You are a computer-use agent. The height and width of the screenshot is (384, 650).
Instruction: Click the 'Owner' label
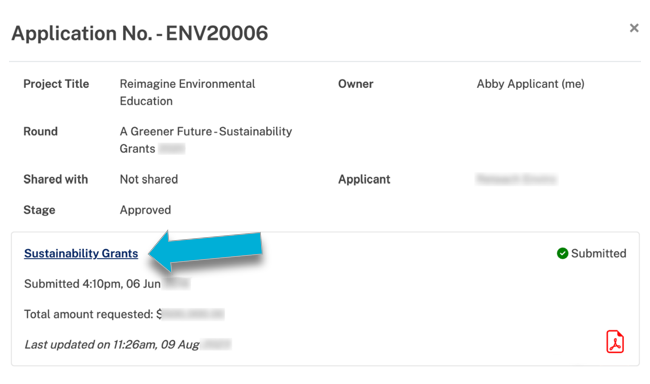click(x=356, y=84)
